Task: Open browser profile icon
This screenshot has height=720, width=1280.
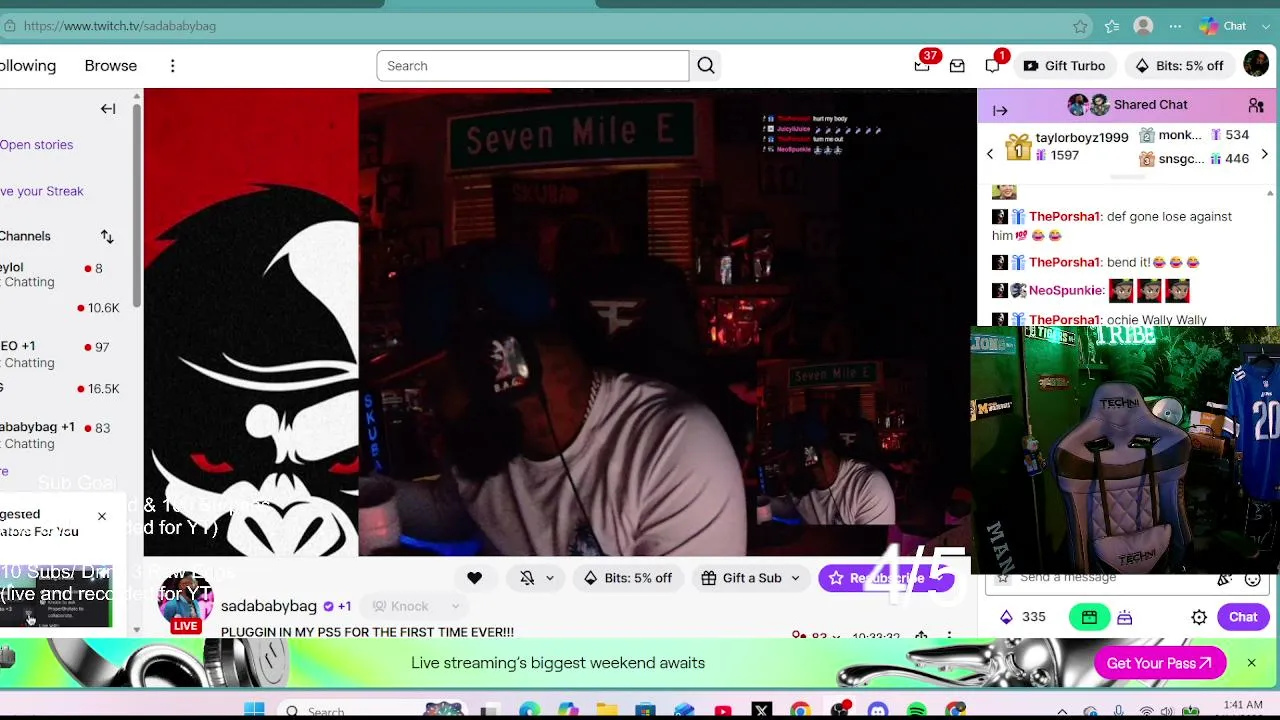Action: coord(1144,26)
